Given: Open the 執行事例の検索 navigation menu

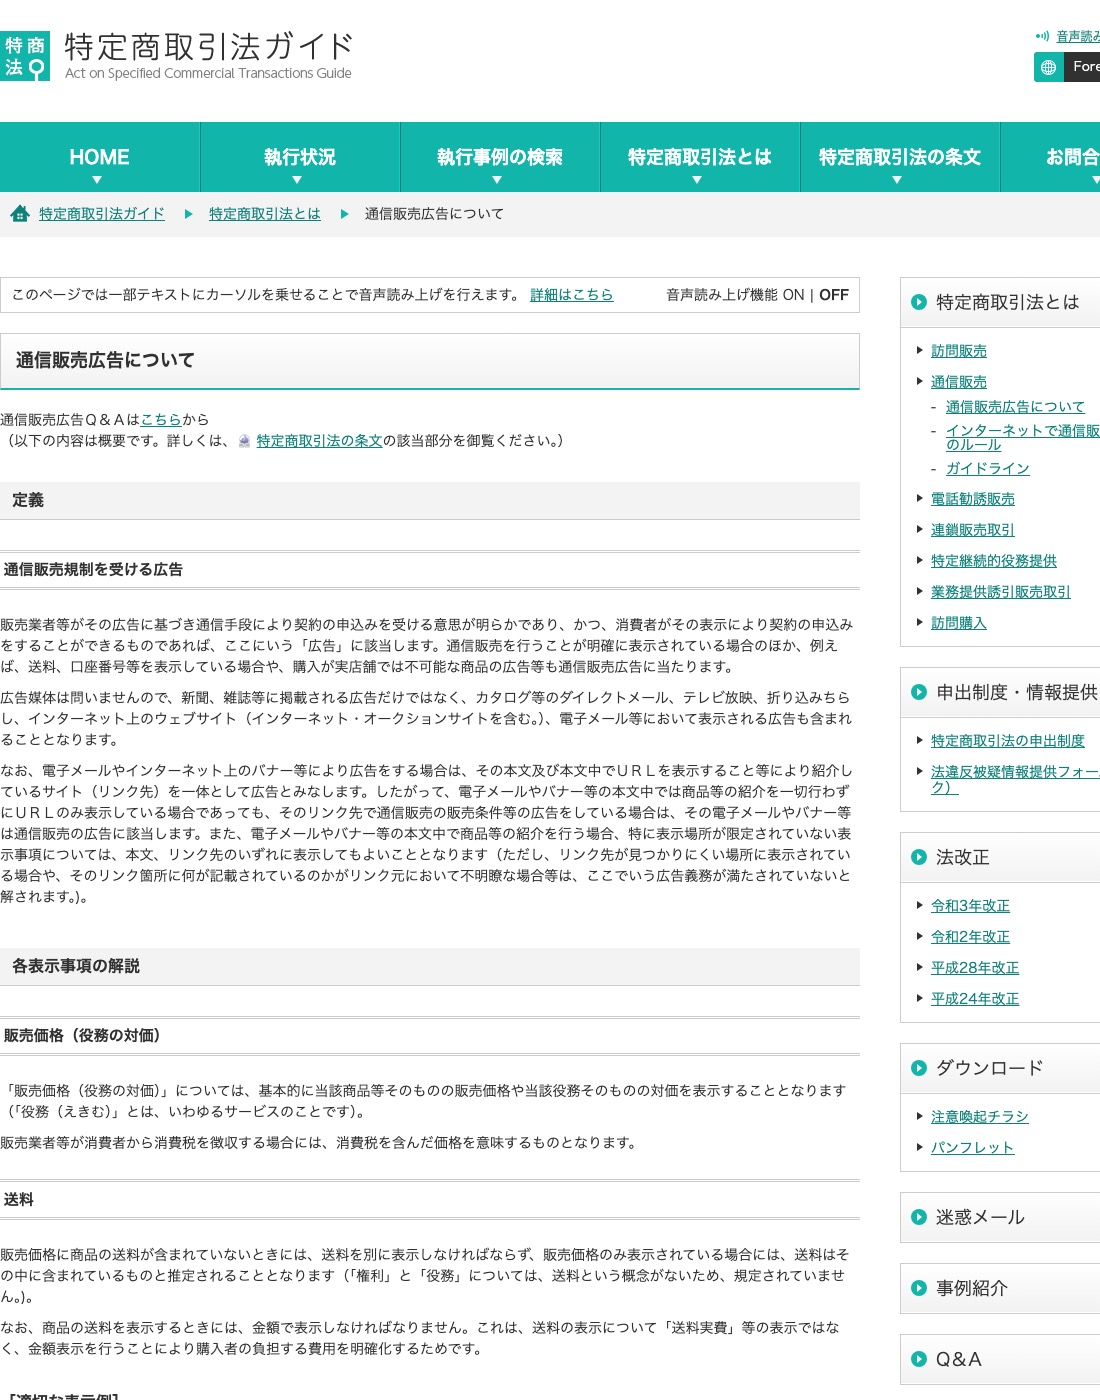Looking at the screenshot, I should pos(500,157).
